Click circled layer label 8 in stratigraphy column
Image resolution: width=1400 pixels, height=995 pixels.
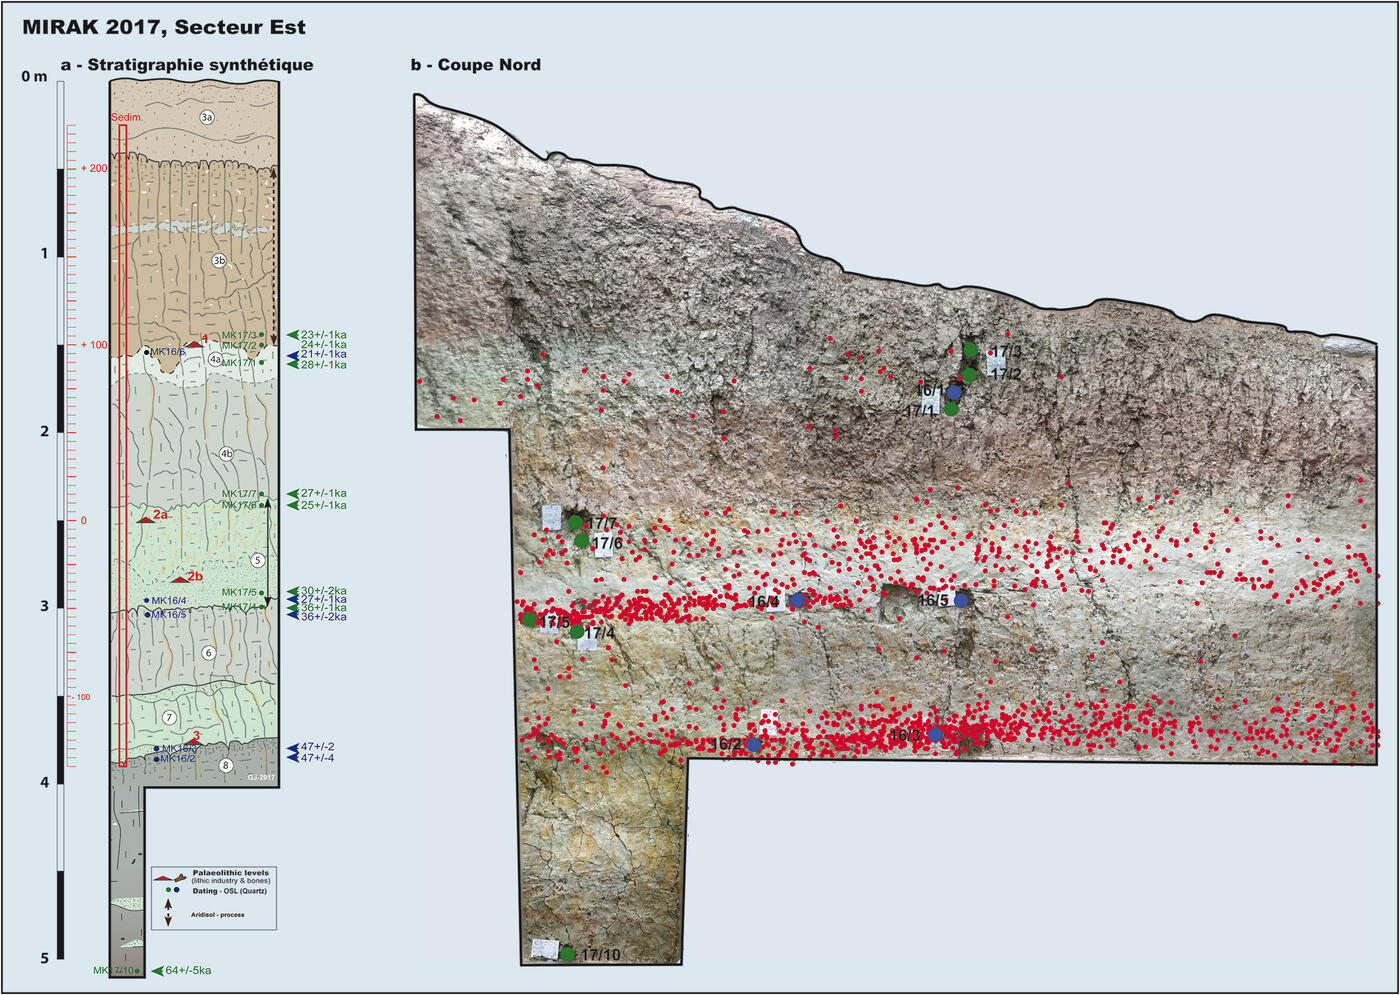coord(226,766)
